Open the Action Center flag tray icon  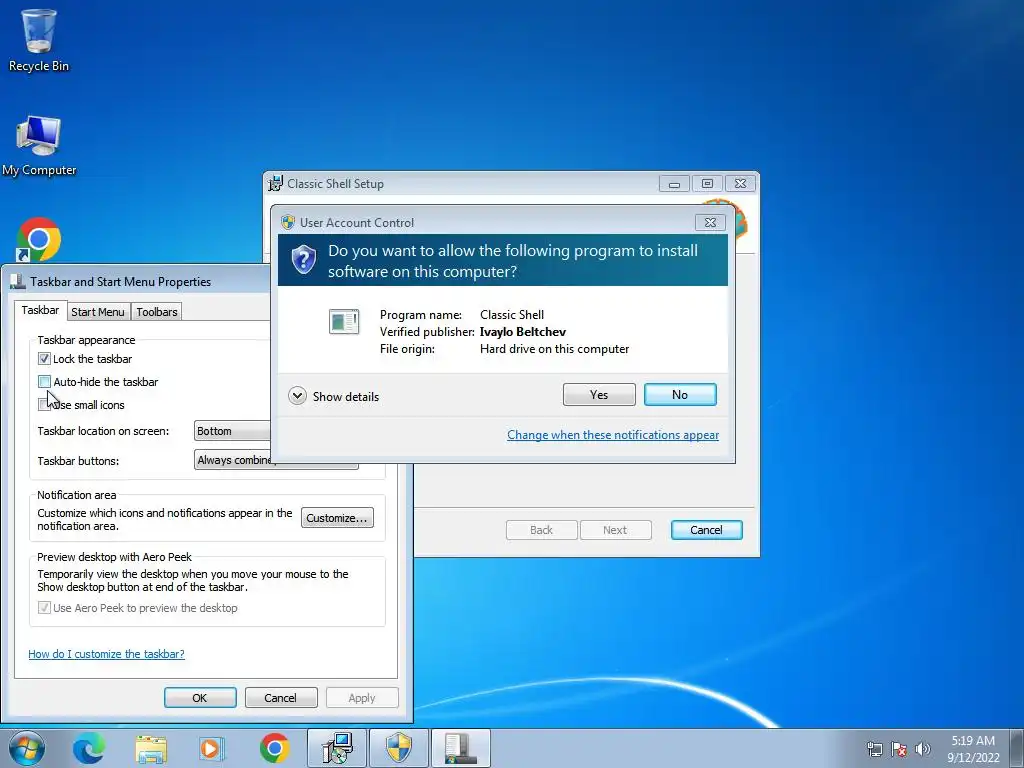899,749
